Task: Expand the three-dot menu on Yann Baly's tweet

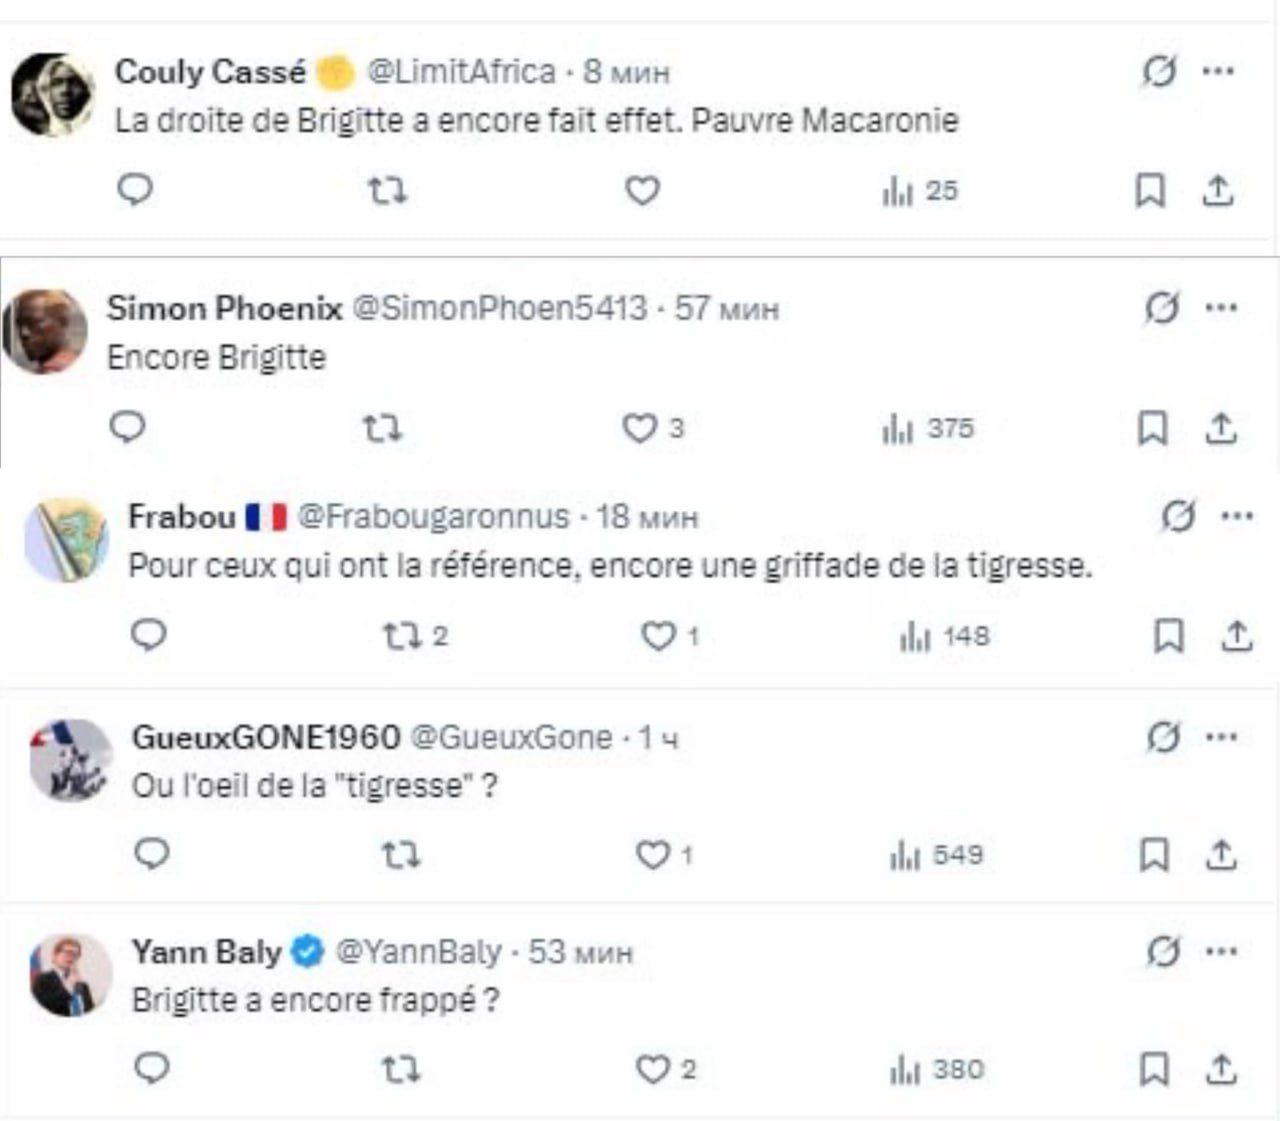Action: pos(1221,951)
